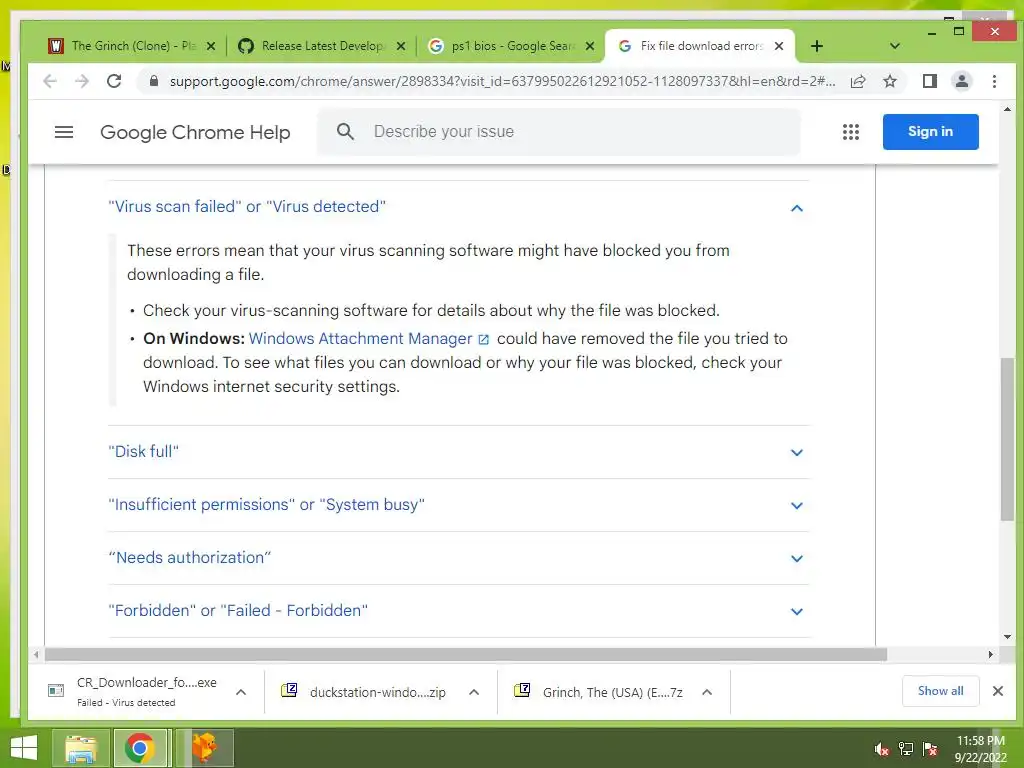
Task: Open the DuckStation taskbar app
Action: [x=204, y=748]
